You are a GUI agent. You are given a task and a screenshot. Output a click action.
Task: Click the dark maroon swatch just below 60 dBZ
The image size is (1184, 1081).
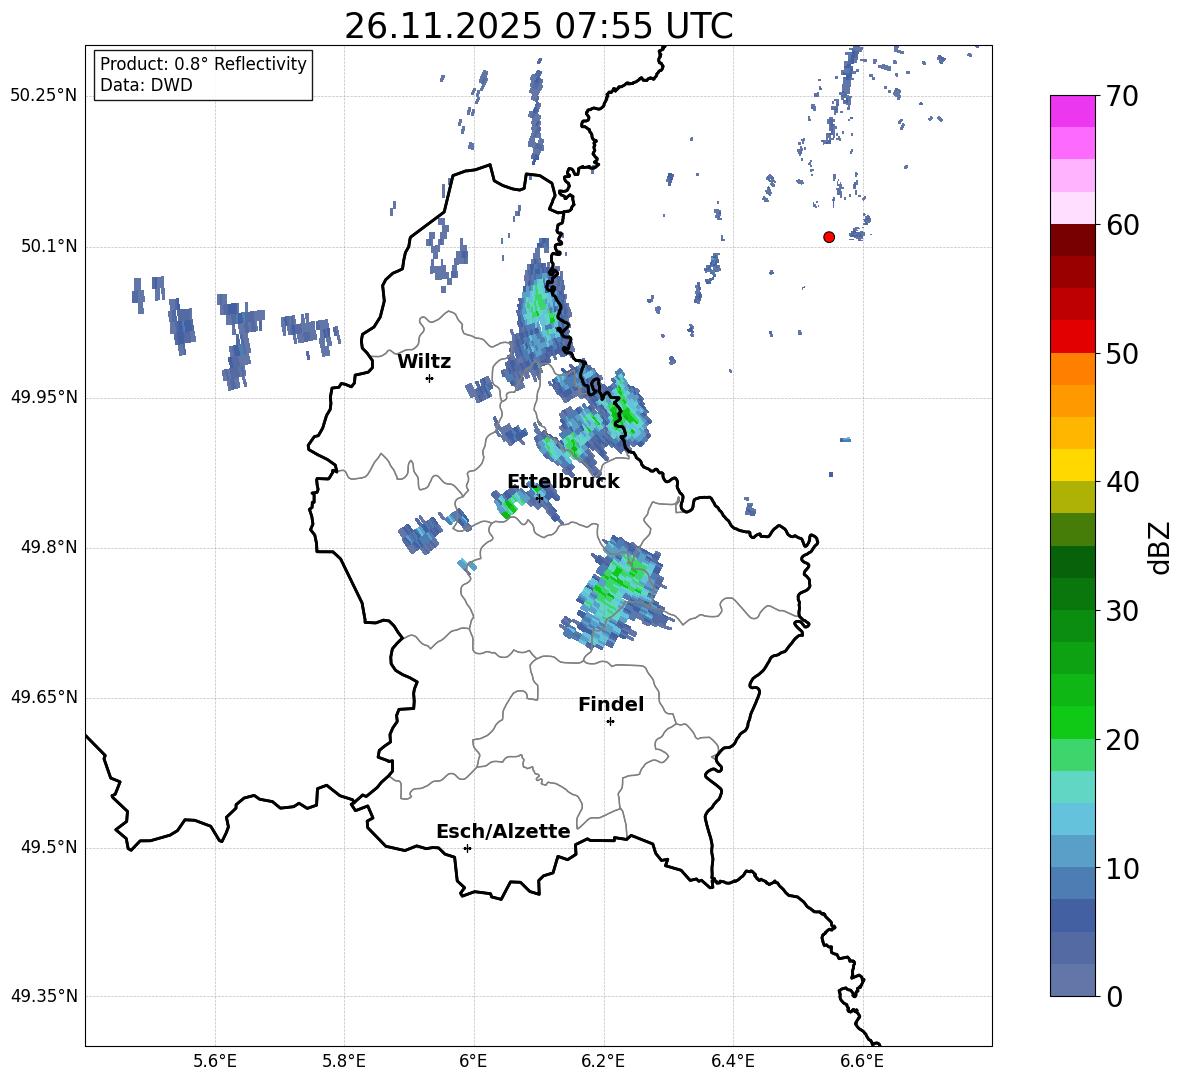(1073, 240)
